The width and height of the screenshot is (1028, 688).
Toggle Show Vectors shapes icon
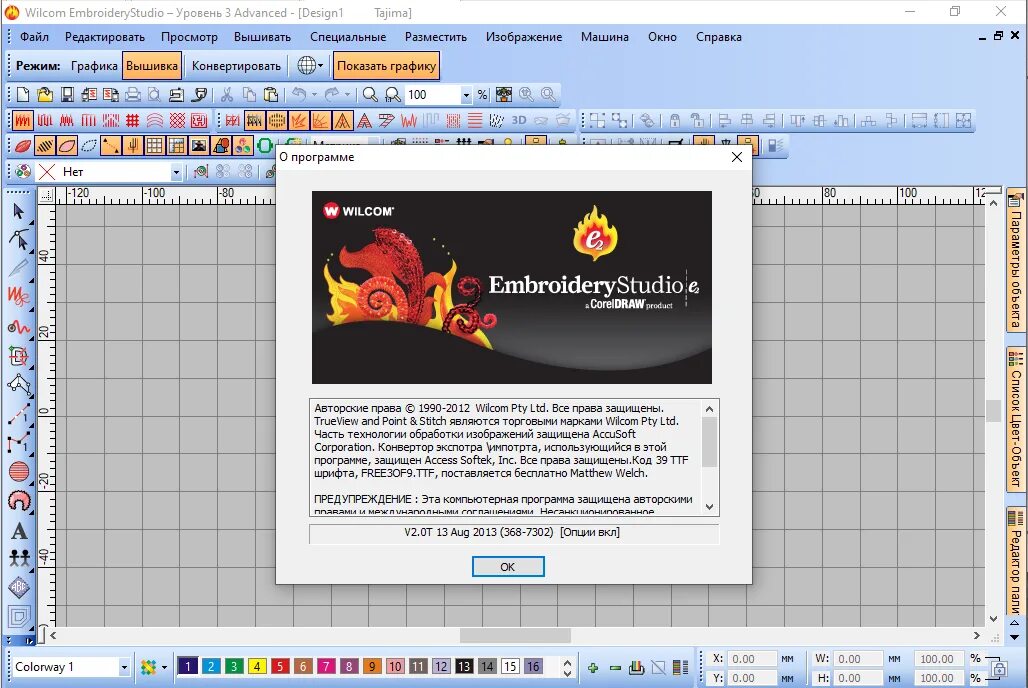[222, 146]
